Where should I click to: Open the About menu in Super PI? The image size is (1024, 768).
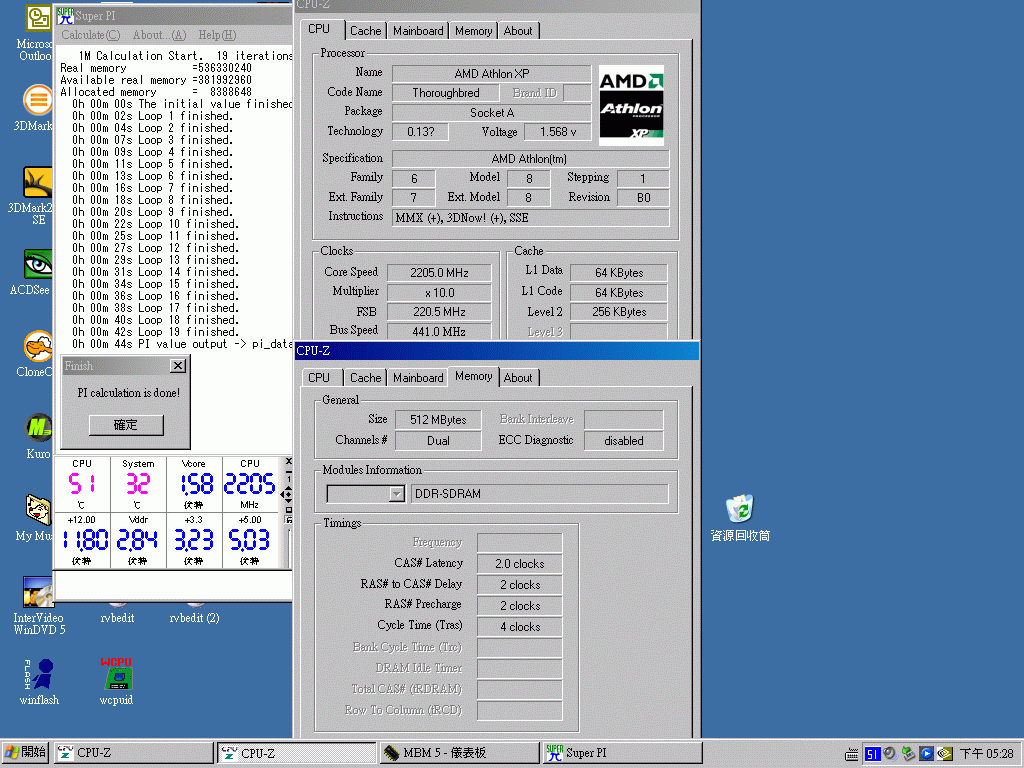click(x=159, y=35)
